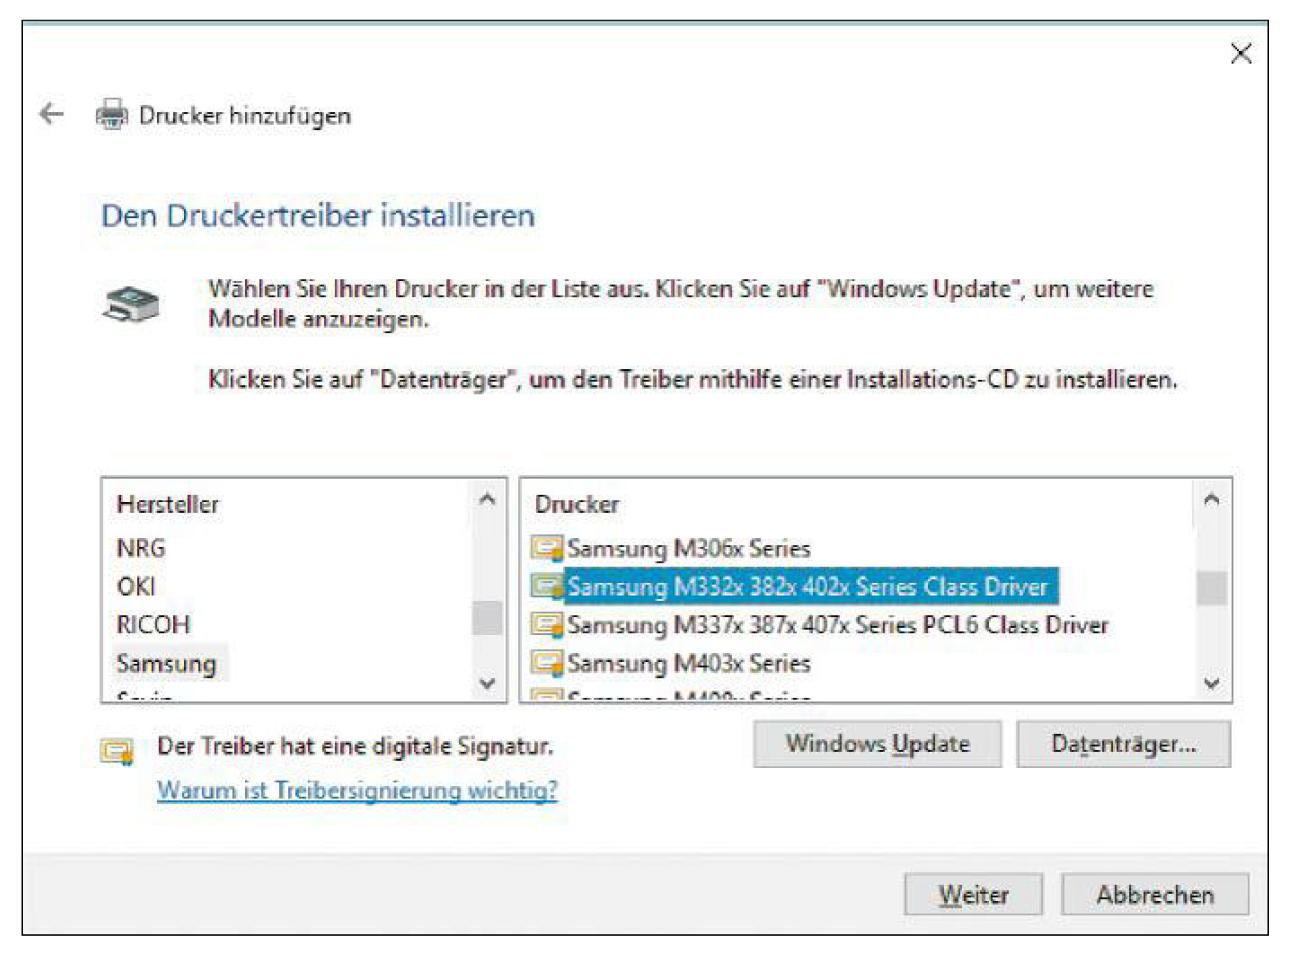1308x953 pixels.
Task: Click the Drucker list scroll-down arrow
Action: pos(1211,684)
